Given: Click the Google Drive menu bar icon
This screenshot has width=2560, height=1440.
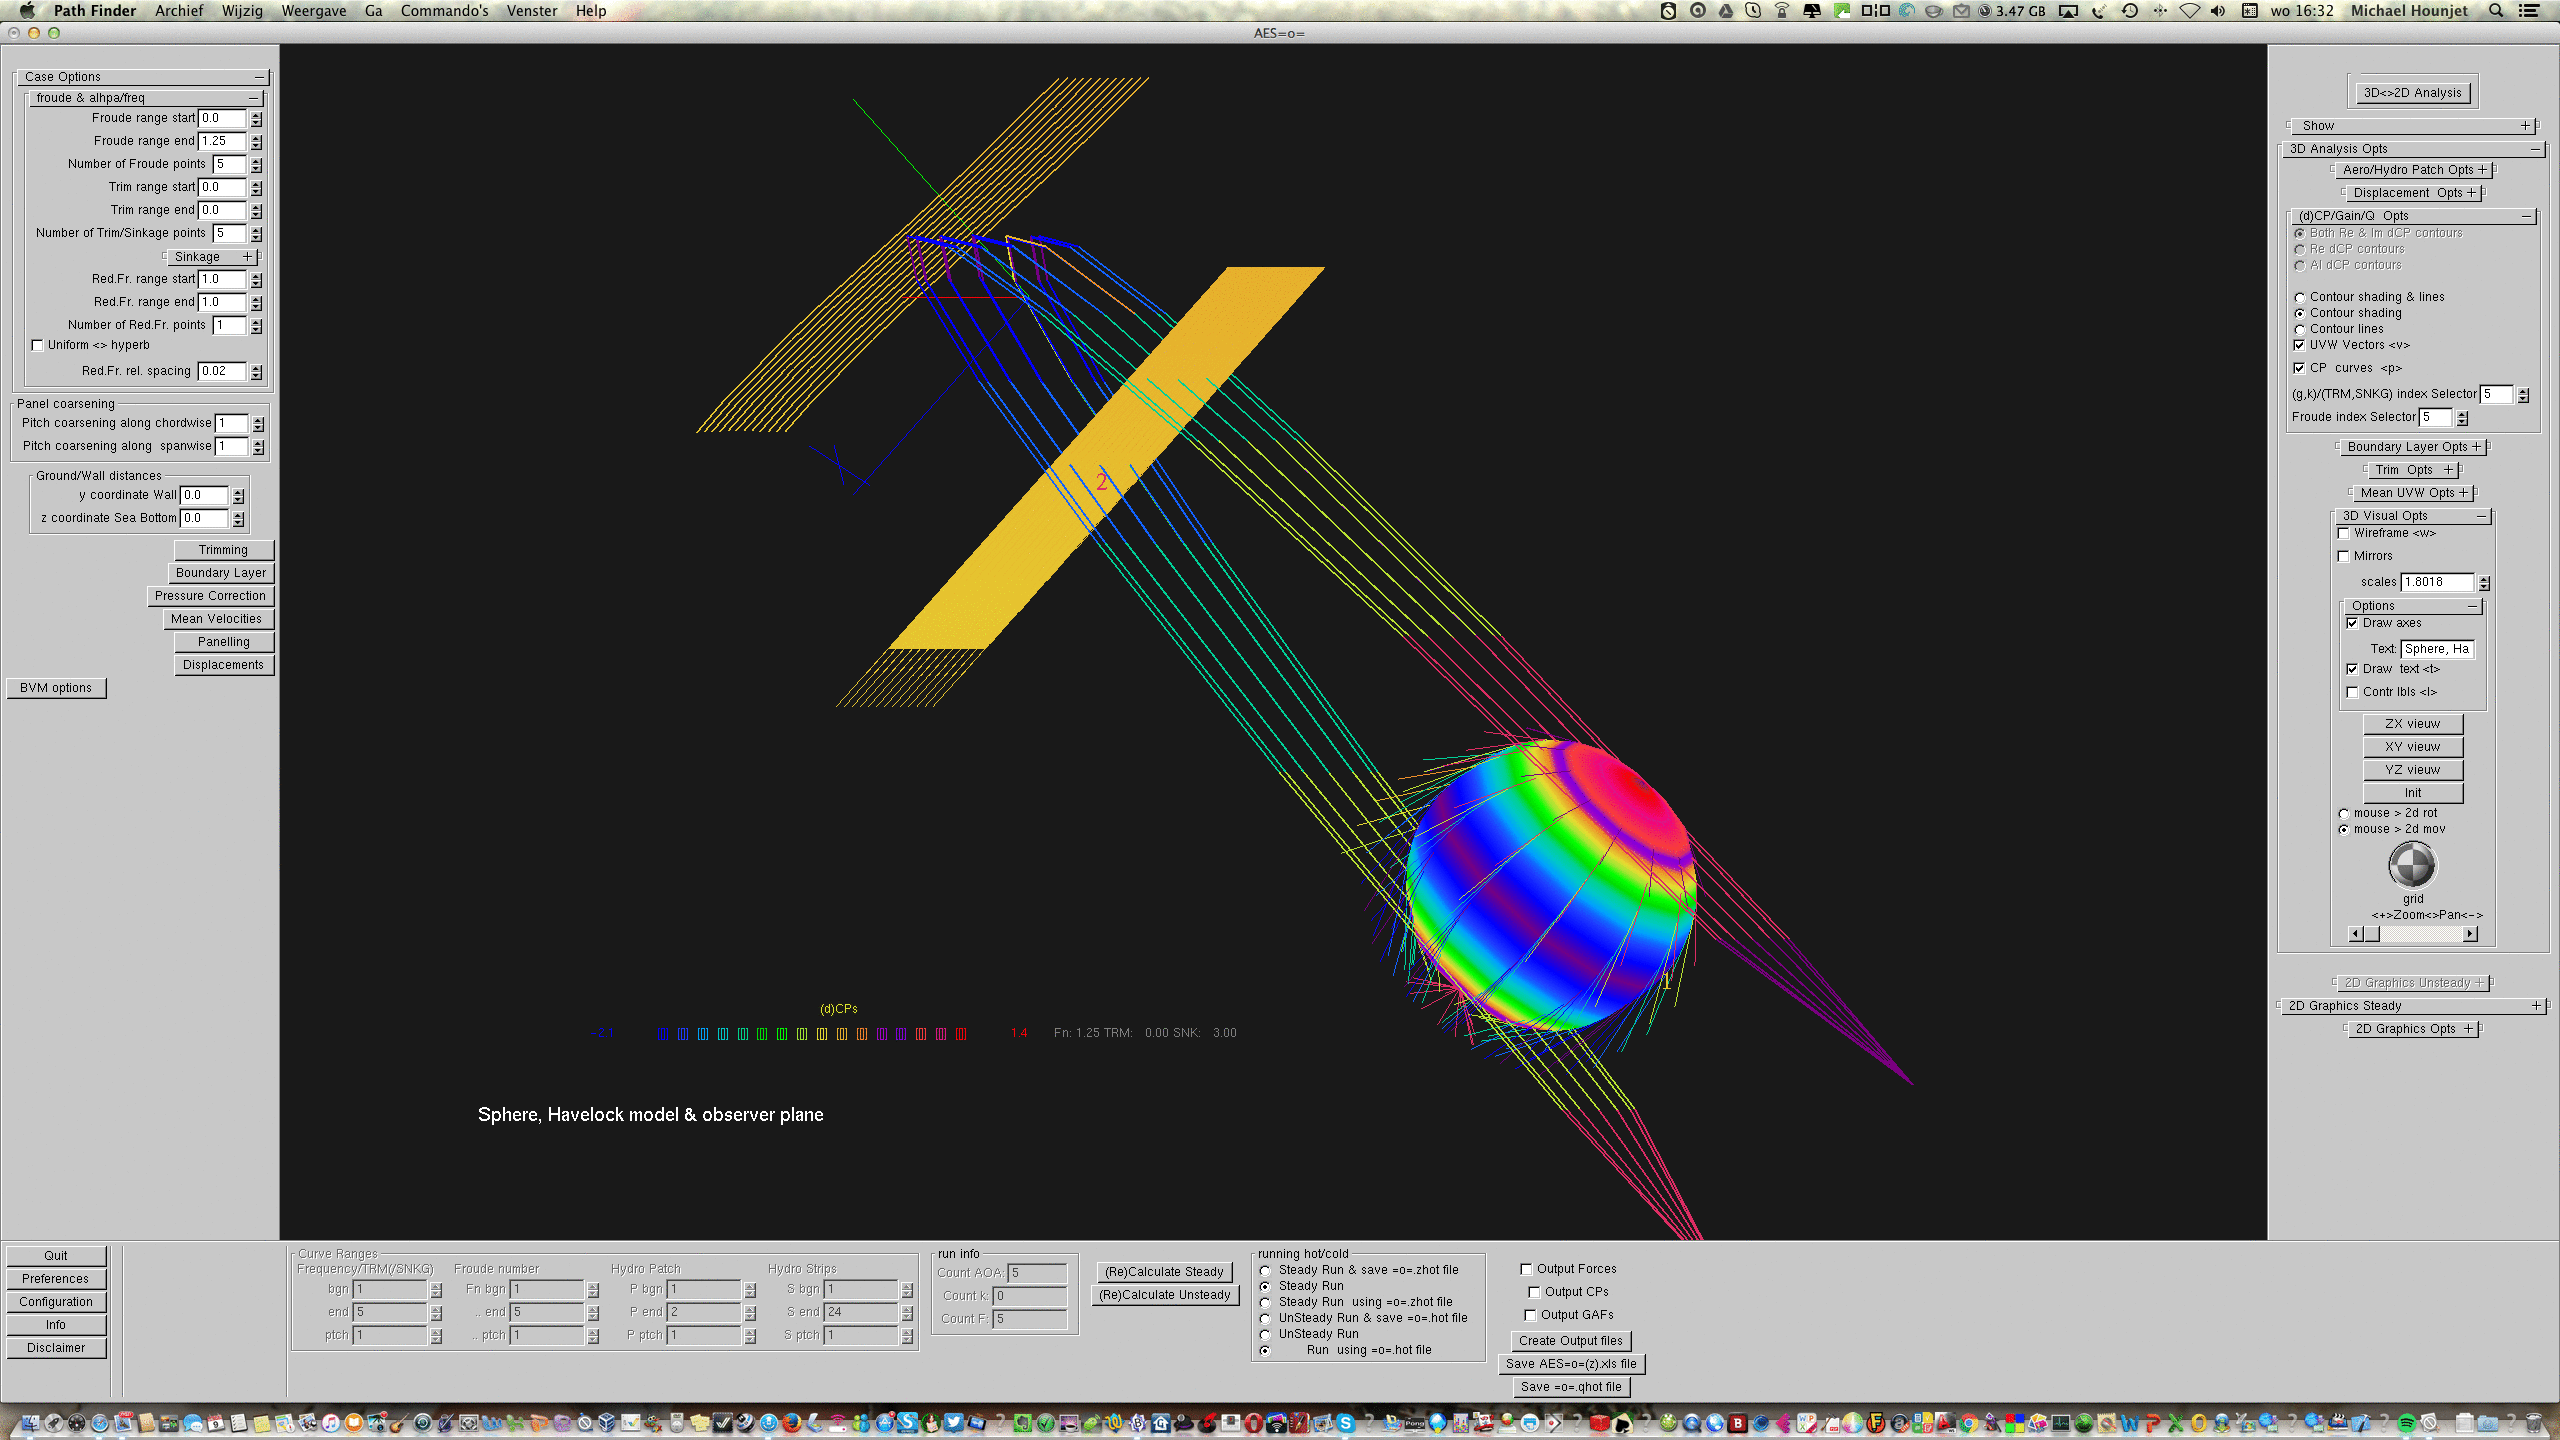Looking at the screenshot, I should pyautogui.click(x=1726, y=11).
